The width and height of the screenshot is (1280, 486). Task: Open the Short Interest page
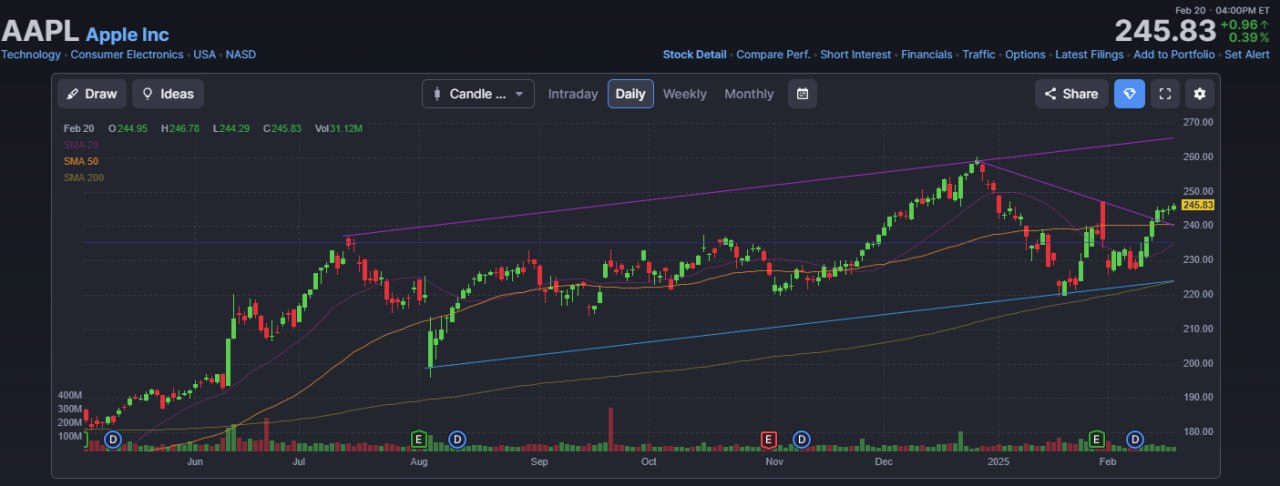pyautogui.click(x=855, y=55)
